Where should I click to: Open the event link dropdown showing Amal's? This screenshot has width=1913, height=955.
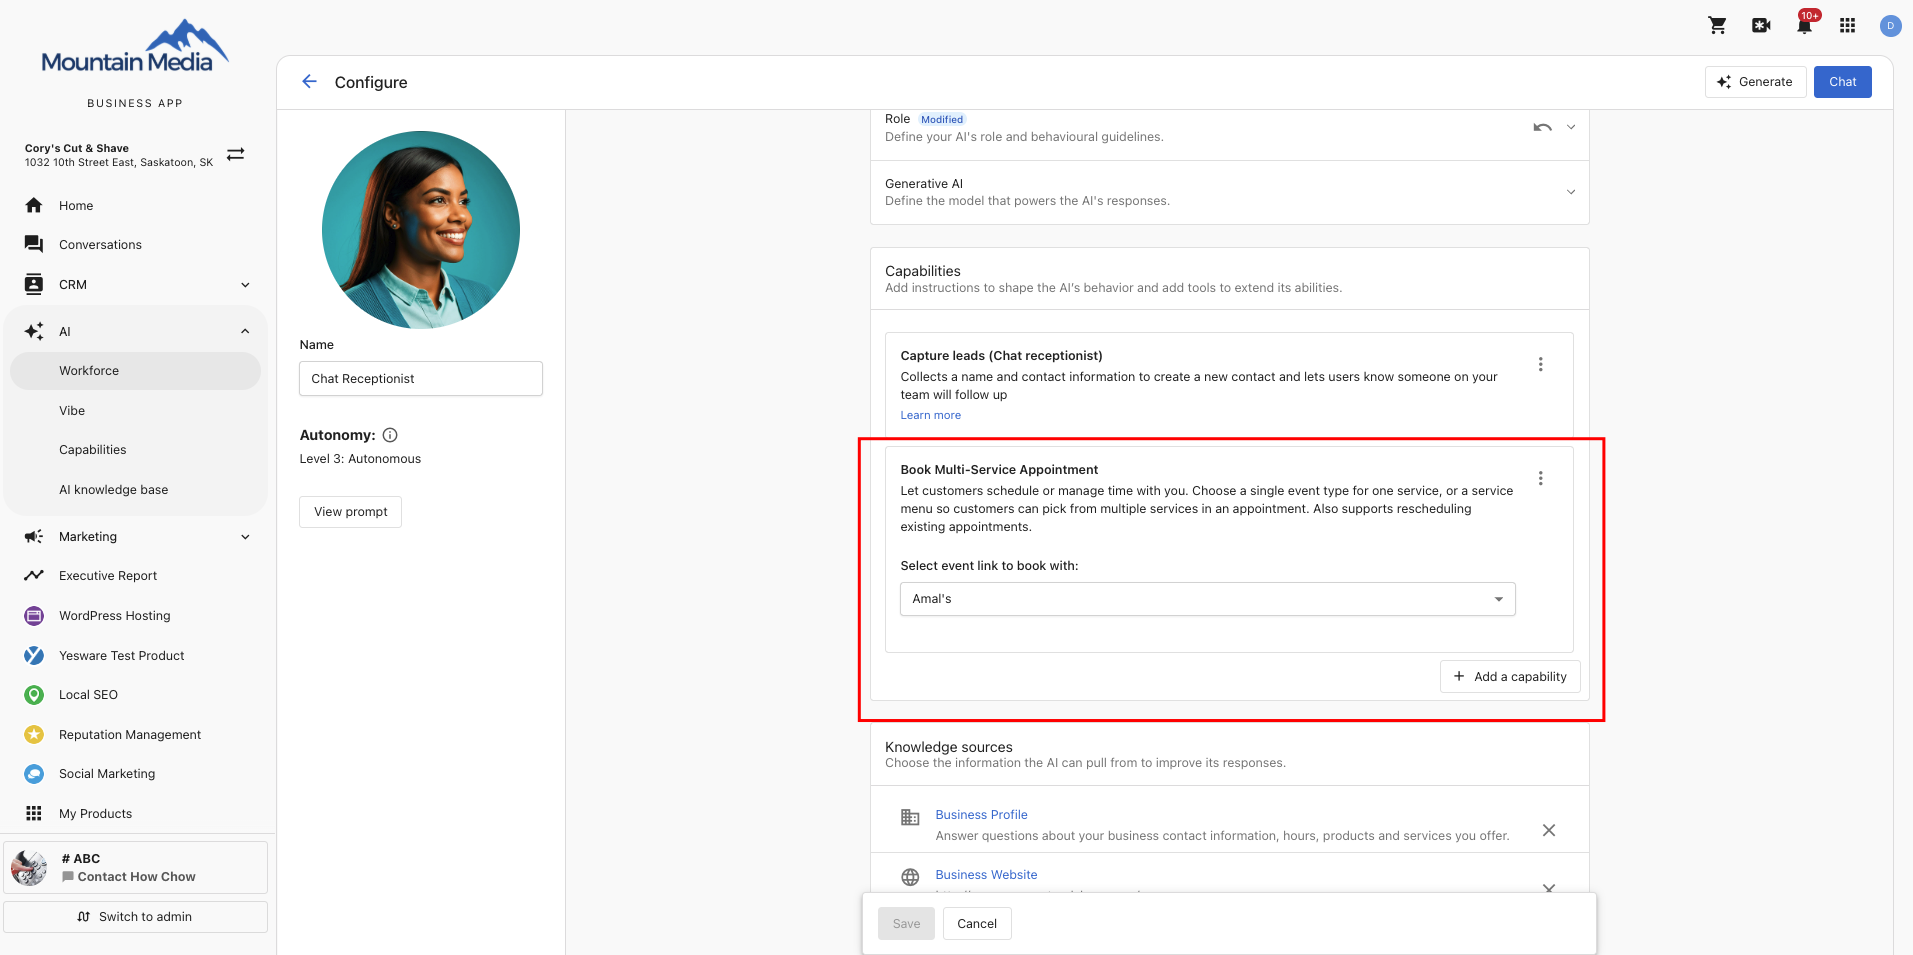tap(1207, 599)
